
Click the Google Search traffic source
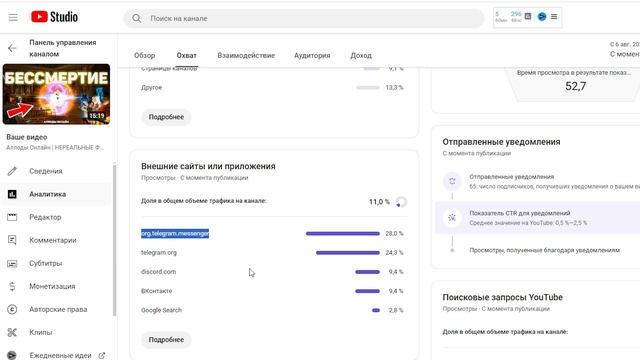click(x=162, y=310)
